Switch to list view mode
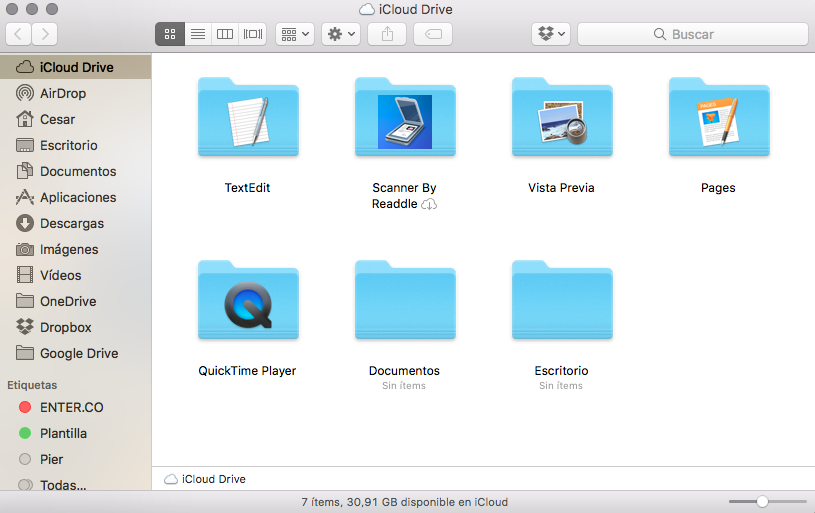This screenshot has height=513, width=815. pyautogui.click(x=198, y=34)
